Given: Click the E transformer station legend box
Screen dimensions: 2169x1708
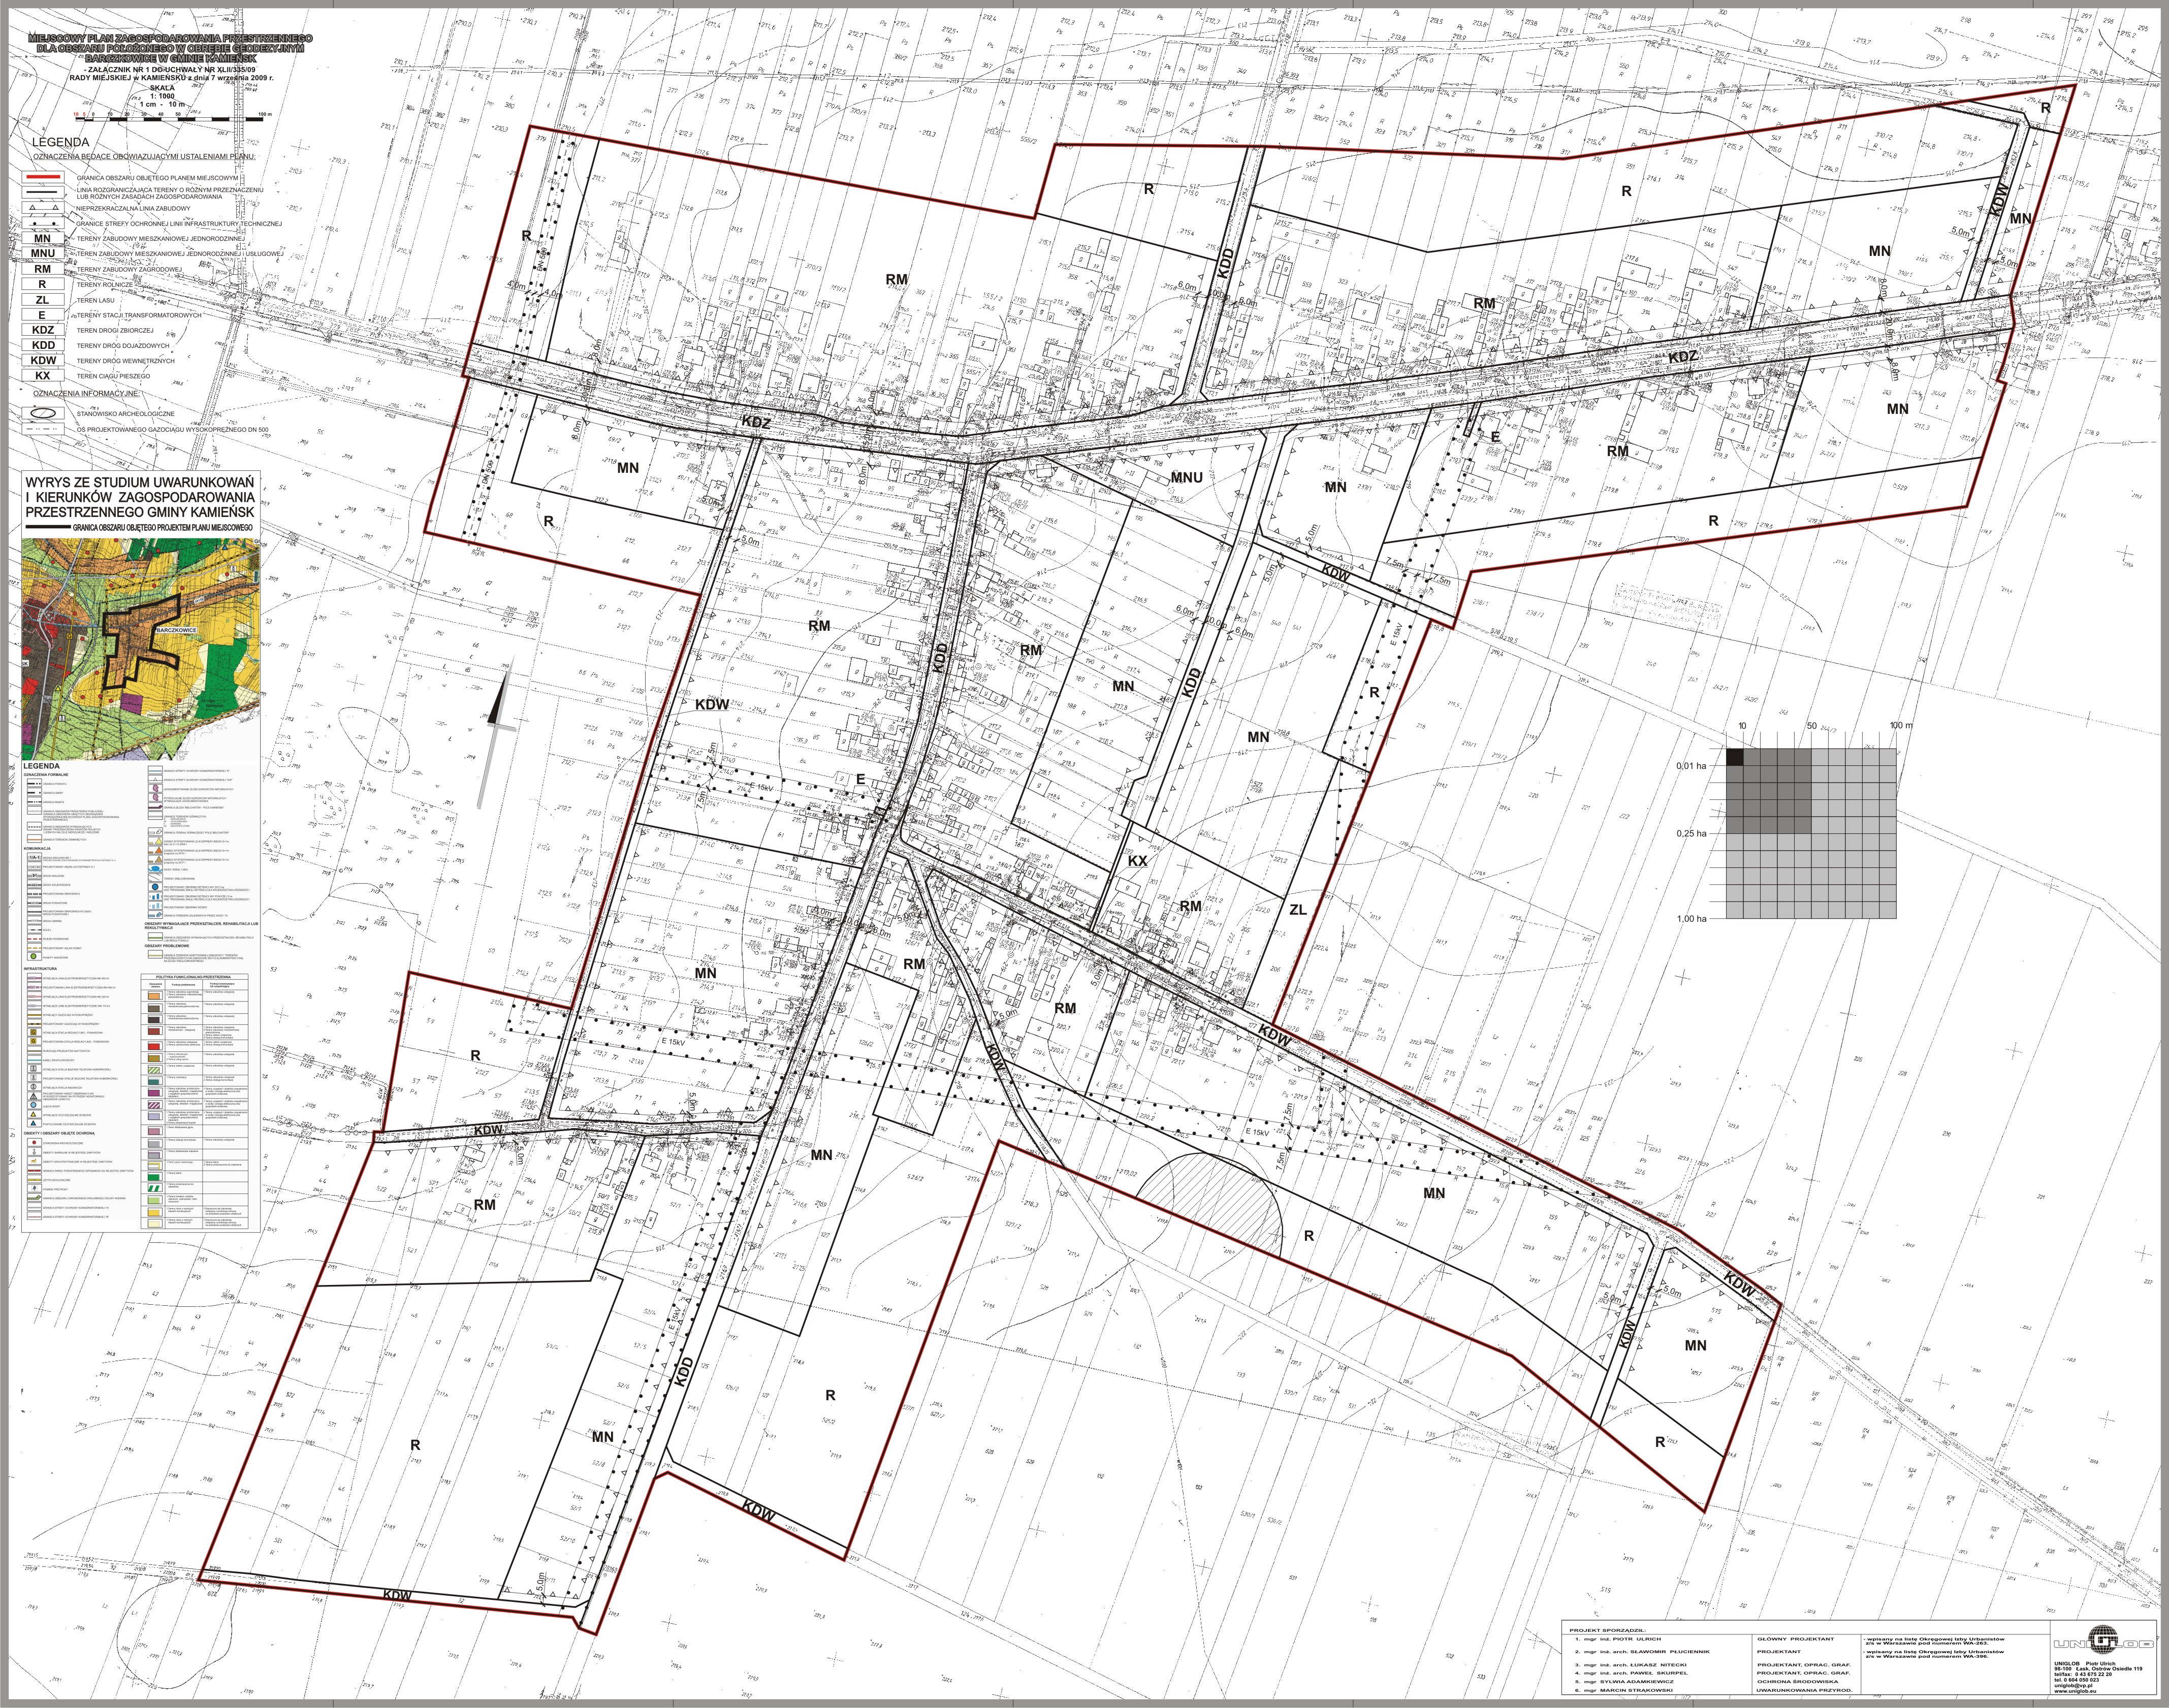Looking at the screenshot, I should point(43,315).
